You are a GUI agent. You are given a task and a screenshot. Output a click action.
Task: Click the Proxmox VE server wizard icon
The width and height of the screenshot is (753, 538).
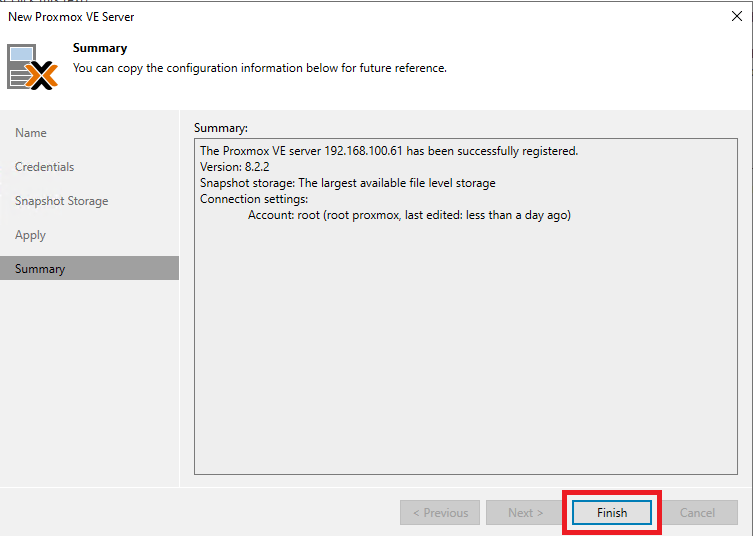point(33,66)
